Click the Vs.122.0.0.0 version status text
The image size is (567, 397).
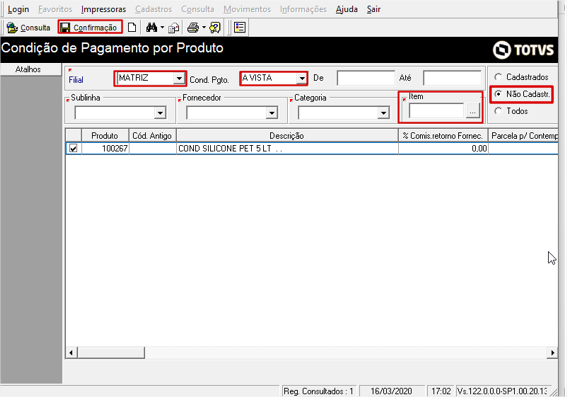(502, 391)
